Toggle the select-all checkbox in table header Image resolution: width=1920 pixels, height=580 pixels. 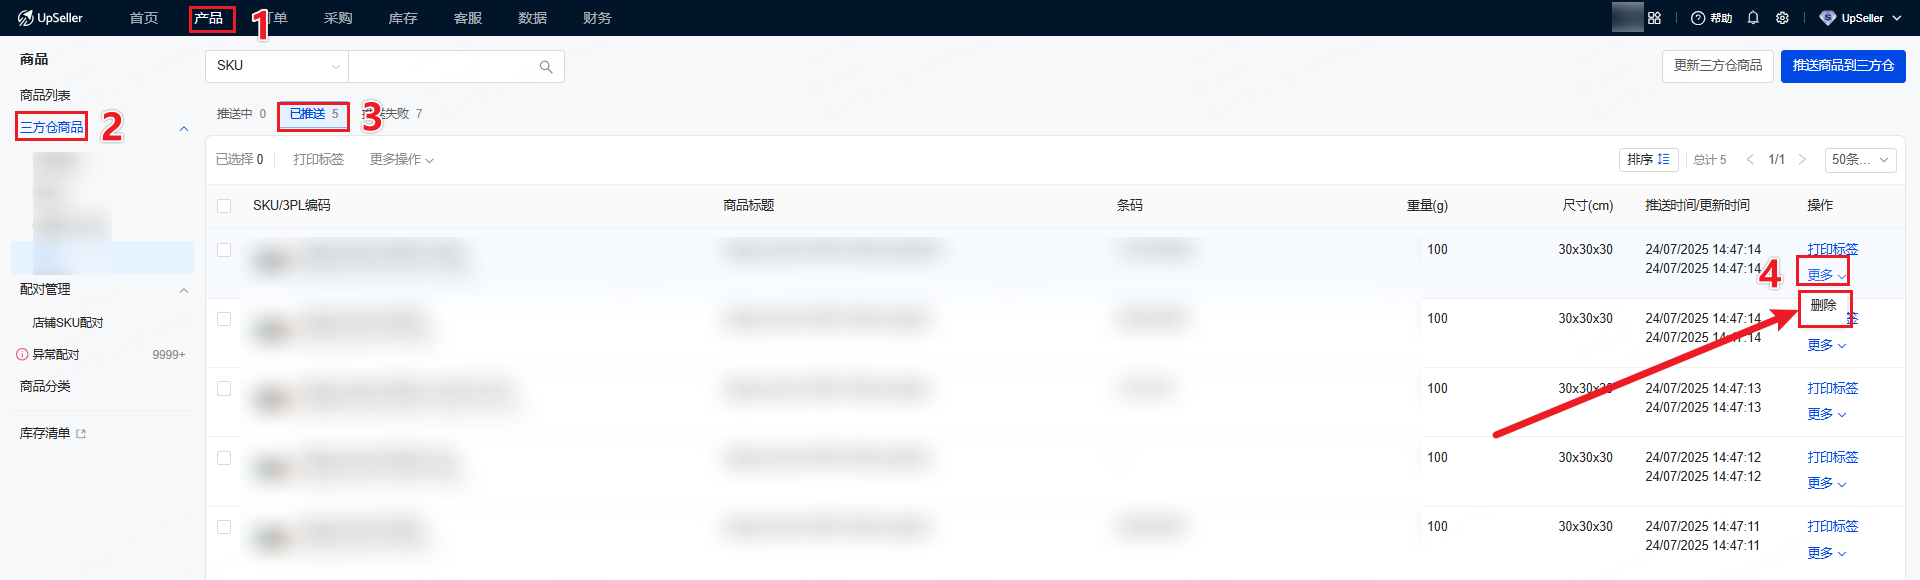[224, 206]
